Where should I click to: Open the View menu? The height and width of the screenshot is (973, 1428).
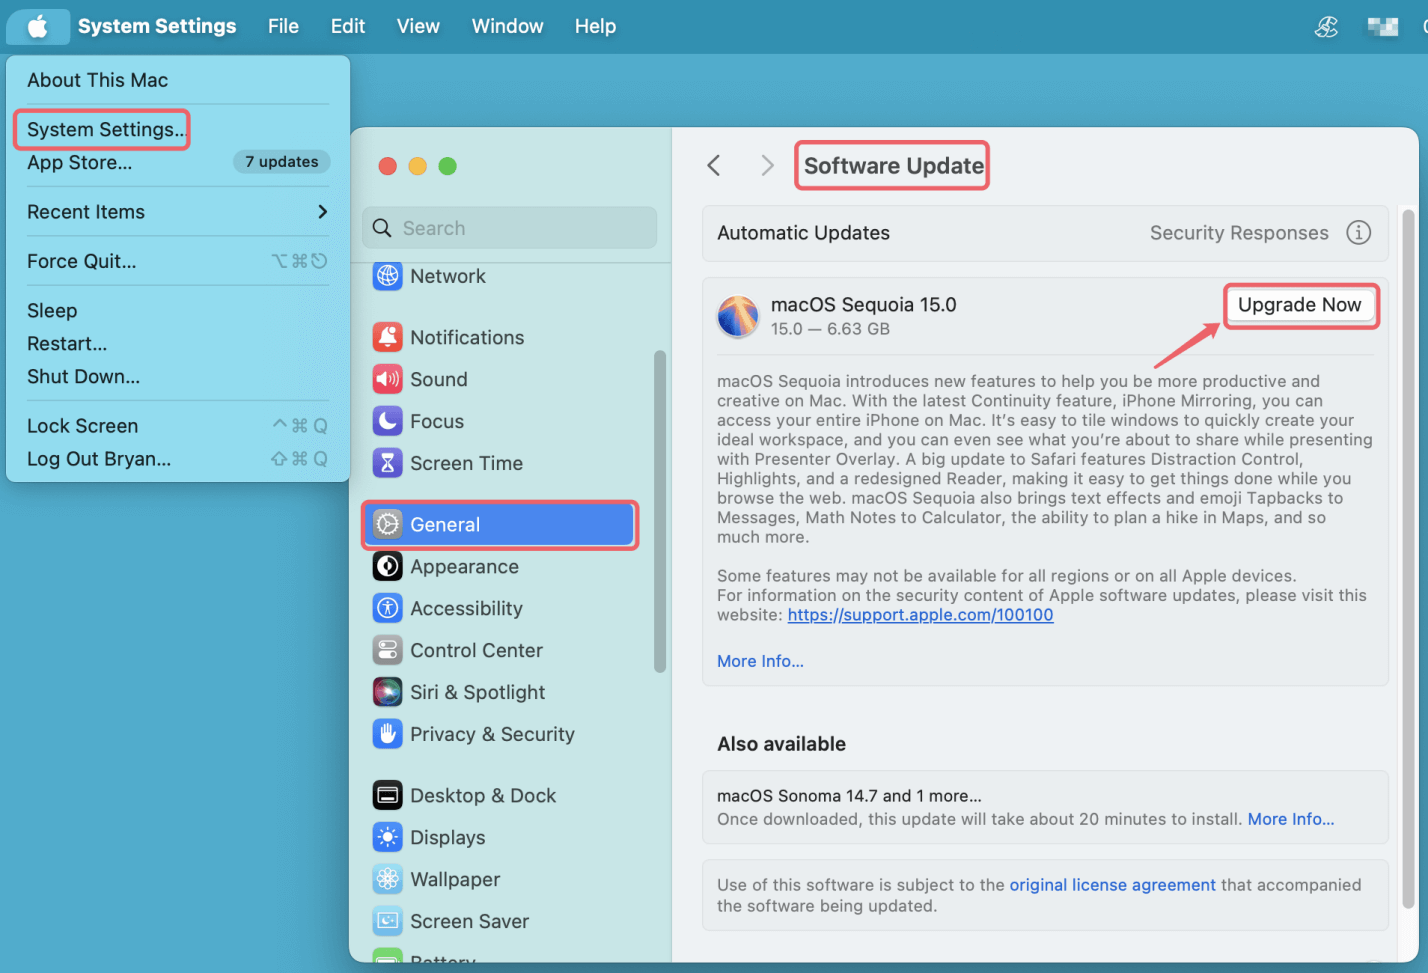click(x=418, y=26)
